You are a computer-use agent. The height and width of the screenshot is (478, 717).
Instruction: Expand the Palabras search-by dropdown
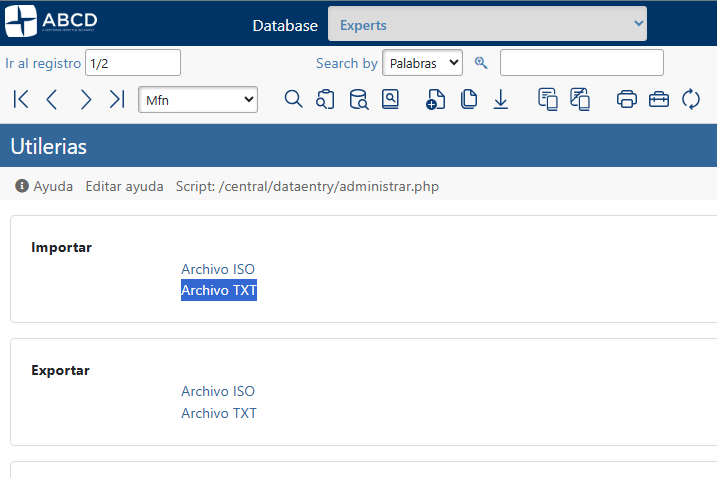coord(422,63)
